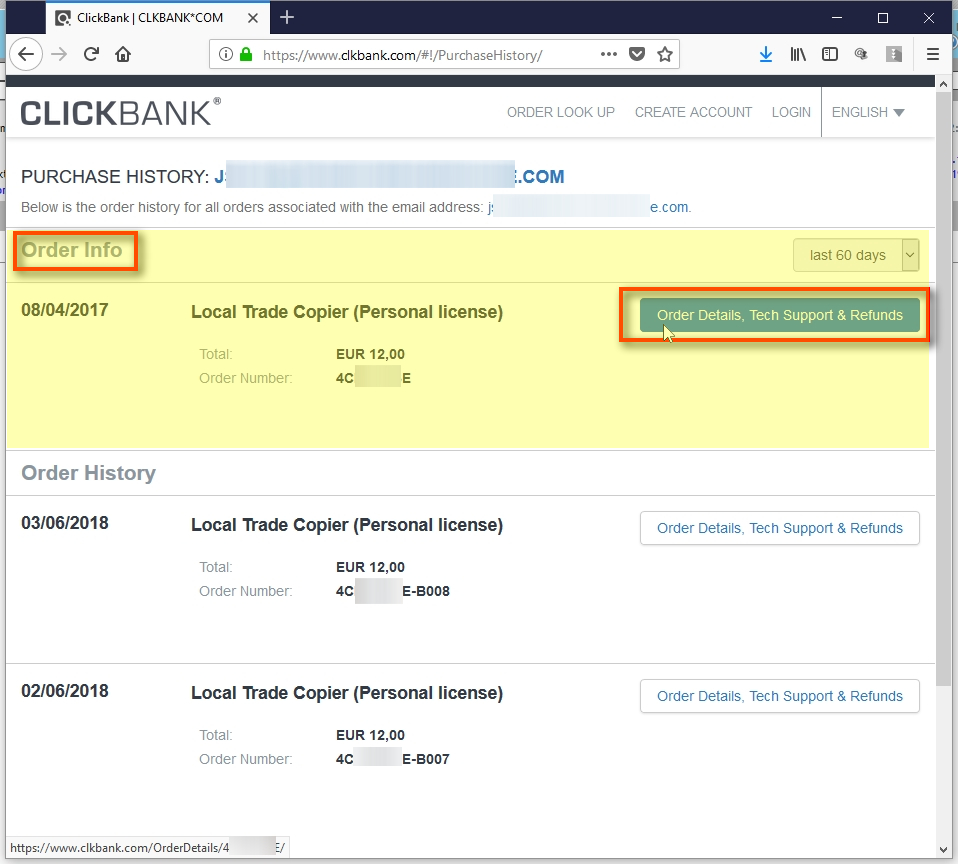The image size is (958, 864).
Task: Open the ORDER LOOK UP menu item
Action: [x=560, y=112]
